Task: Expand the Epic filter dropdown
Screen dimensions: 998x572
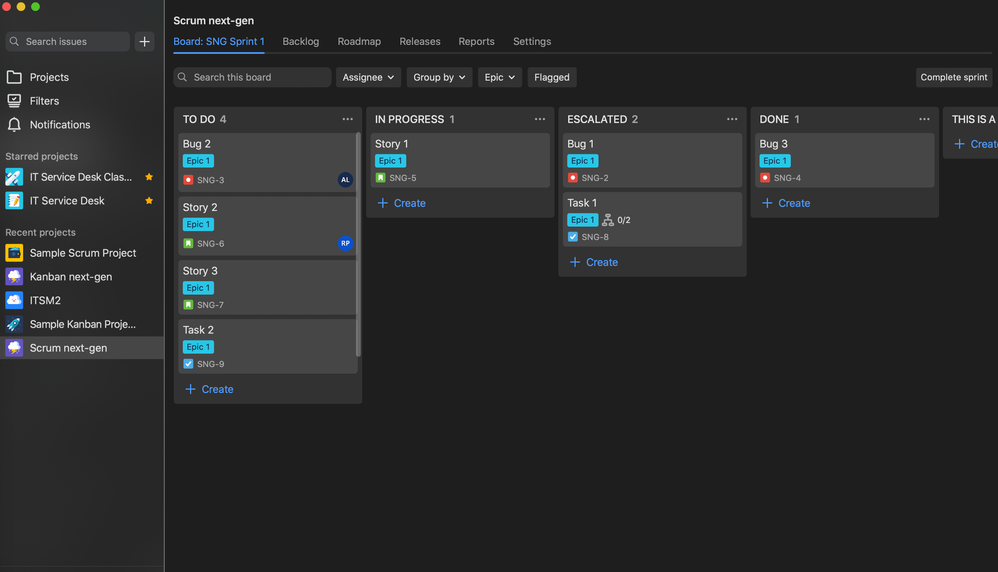Action: click(x=500, y=77)
